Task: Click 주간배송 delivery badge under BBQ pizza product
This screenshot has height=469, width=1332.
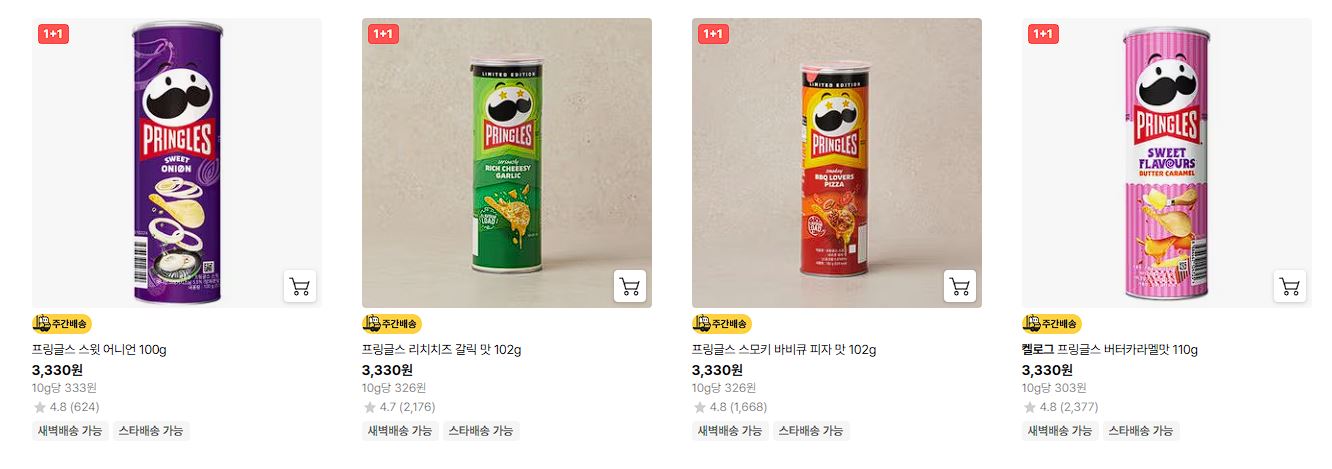Action: click(722, 324)
